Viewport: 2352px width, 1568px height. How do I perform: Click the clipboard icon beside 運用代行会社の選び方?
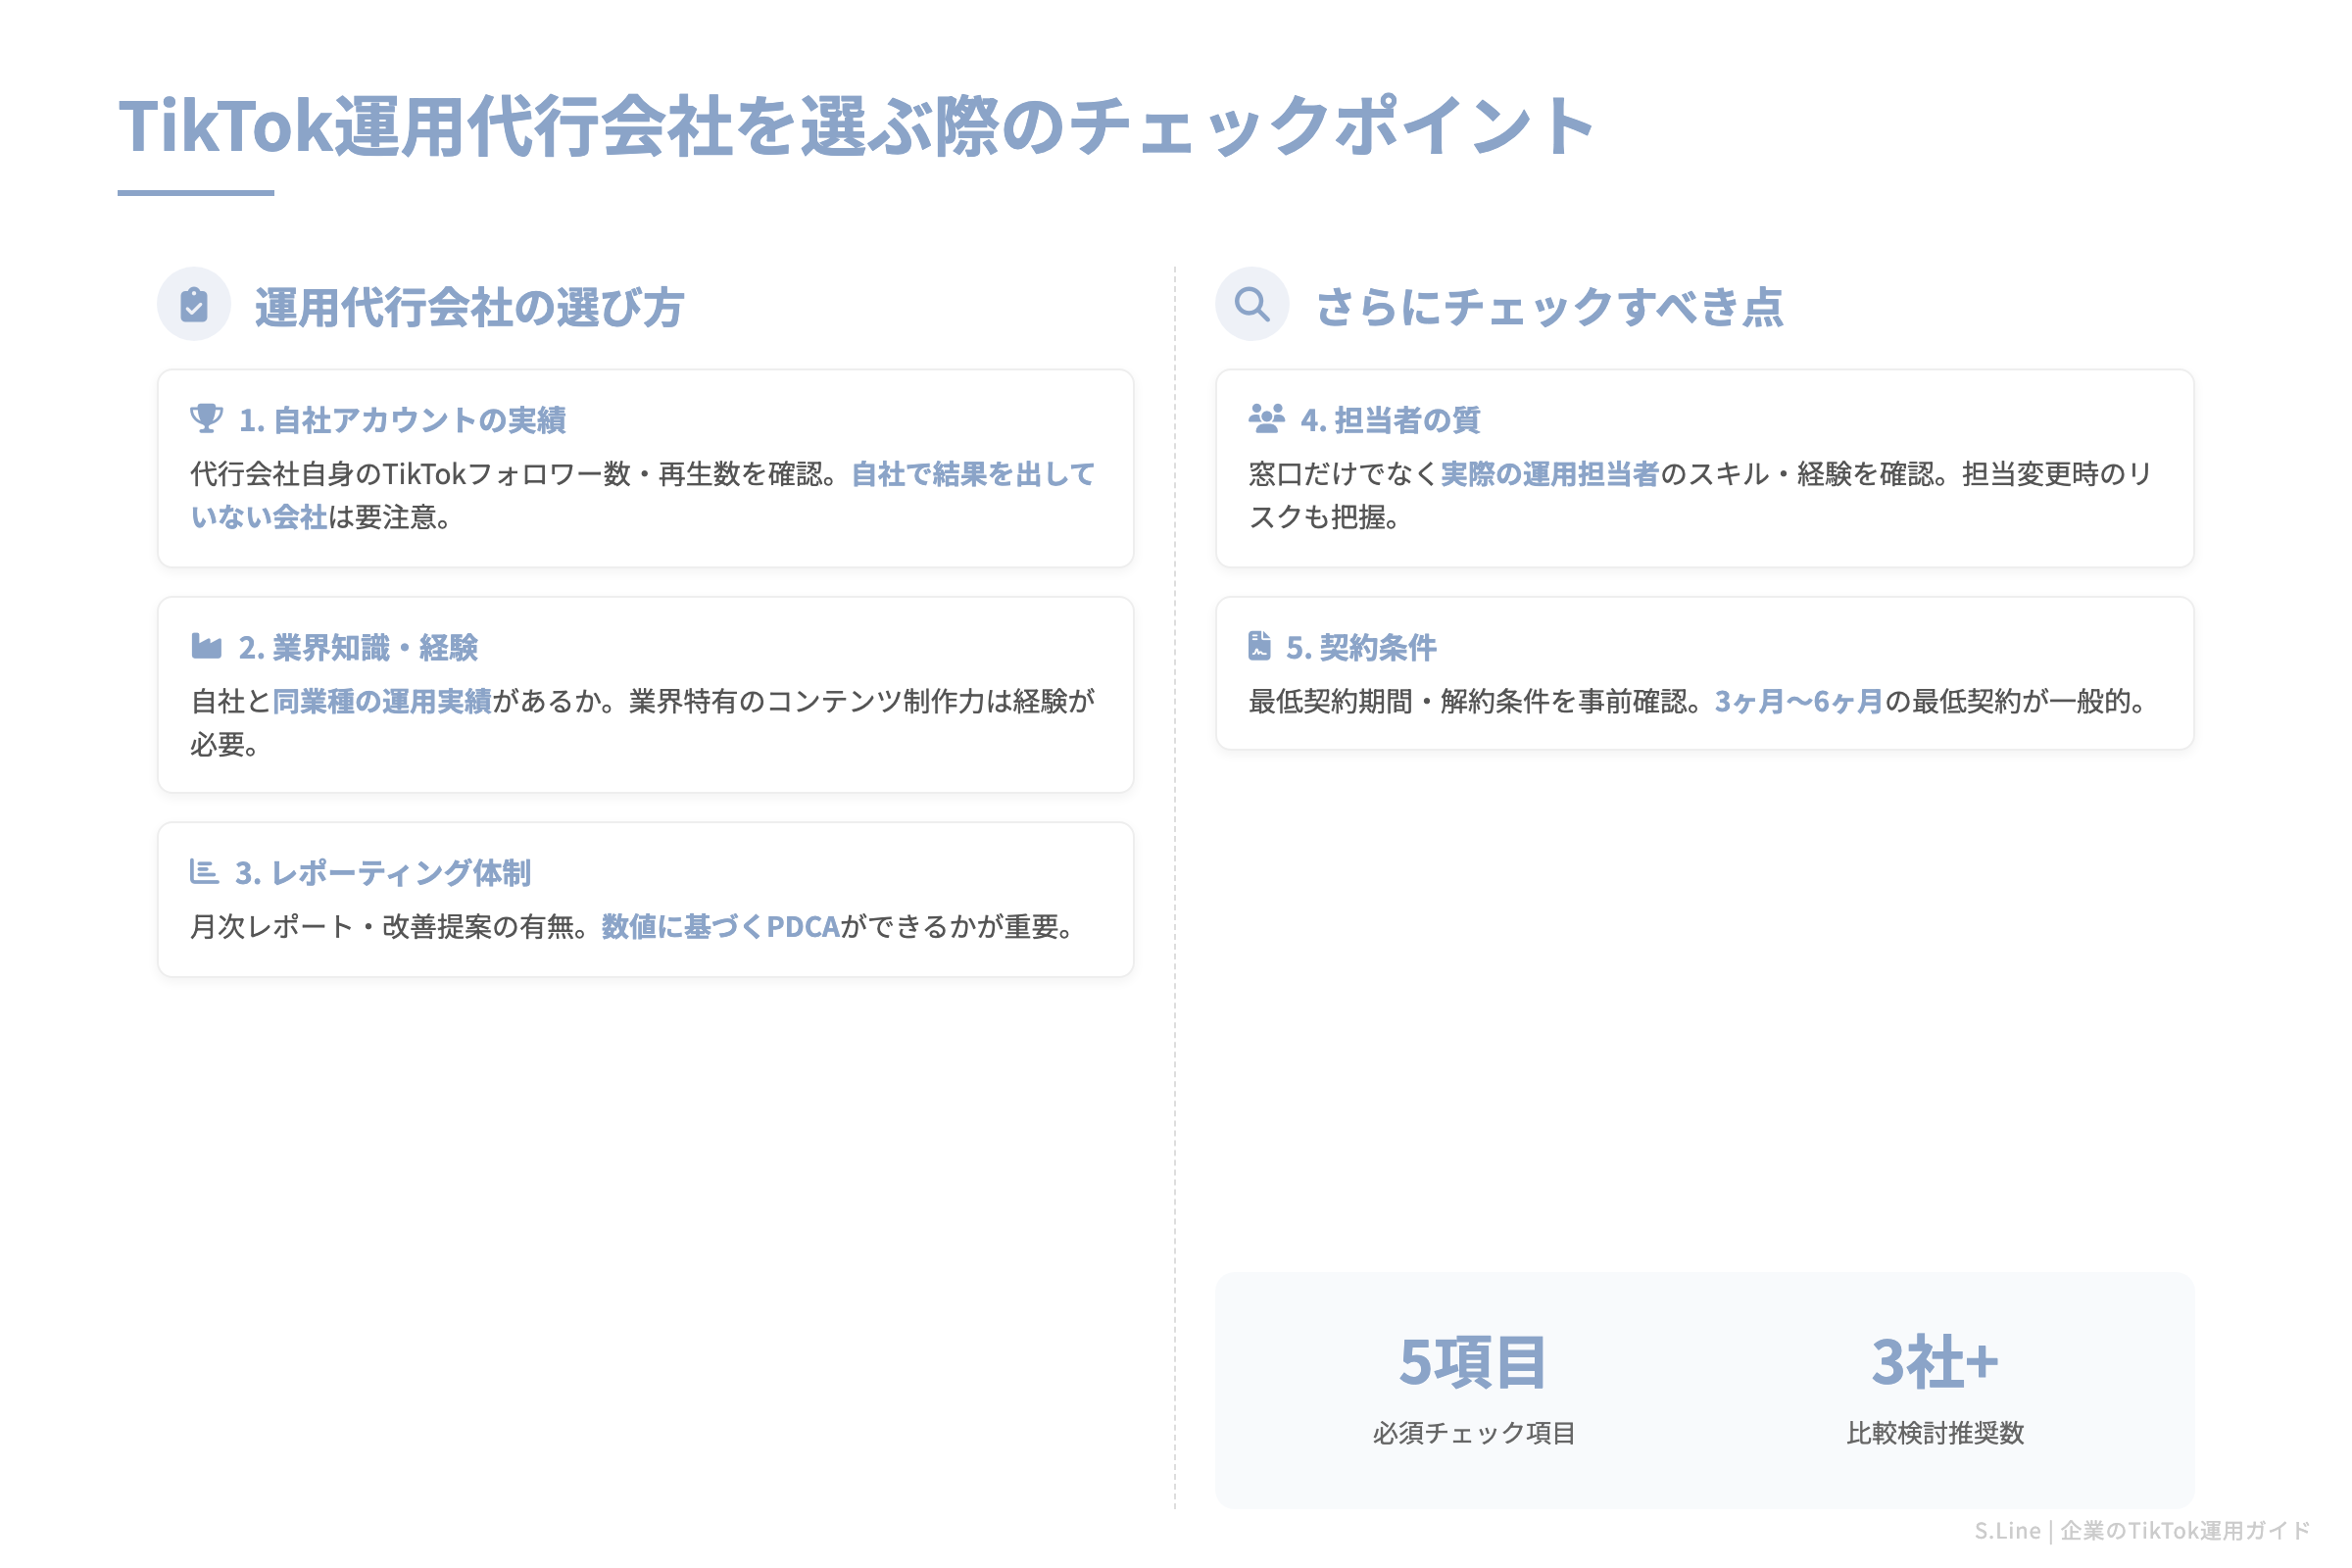(193, 305)
